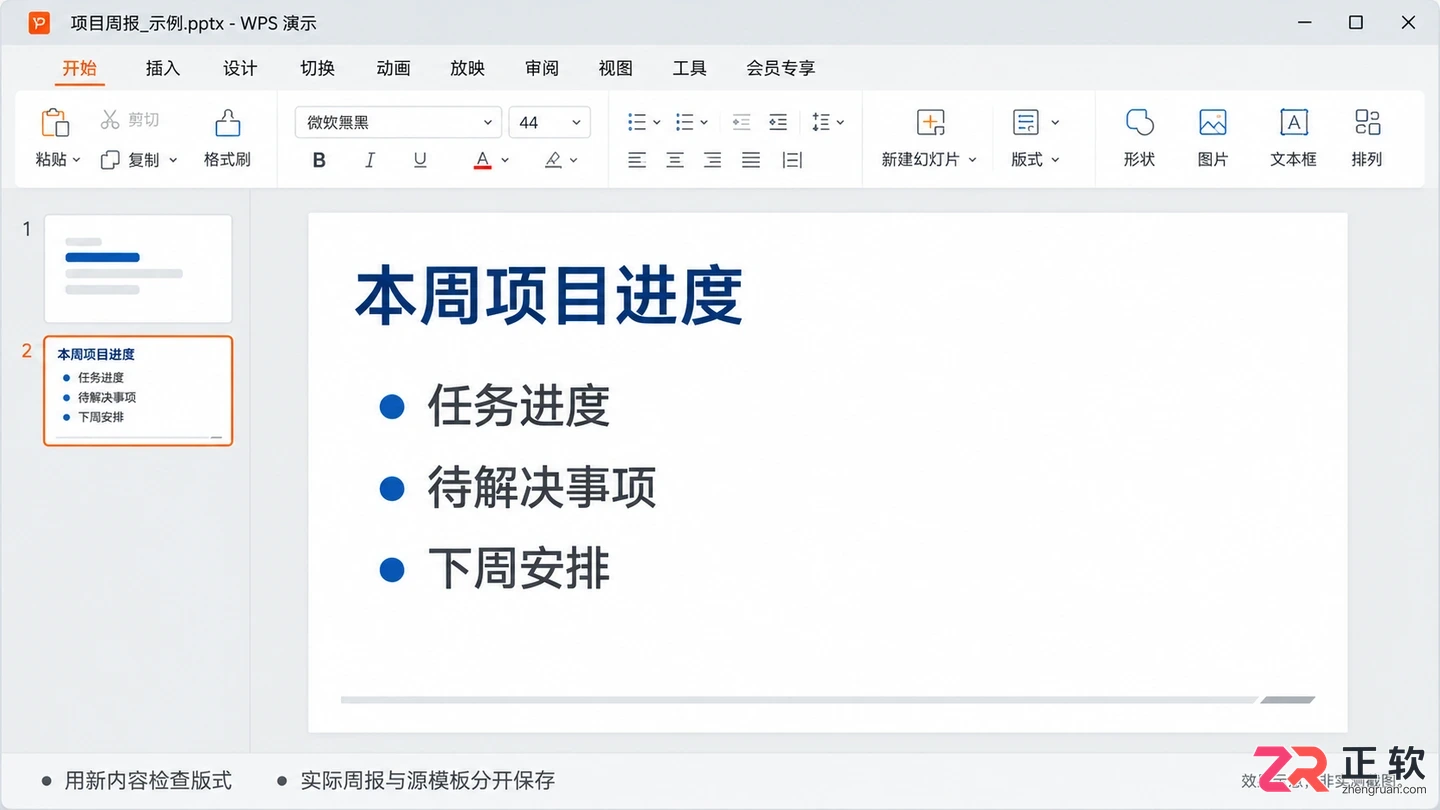Increase the paragraph indent
1440x810 pixels.
click(x=778, y=122)
